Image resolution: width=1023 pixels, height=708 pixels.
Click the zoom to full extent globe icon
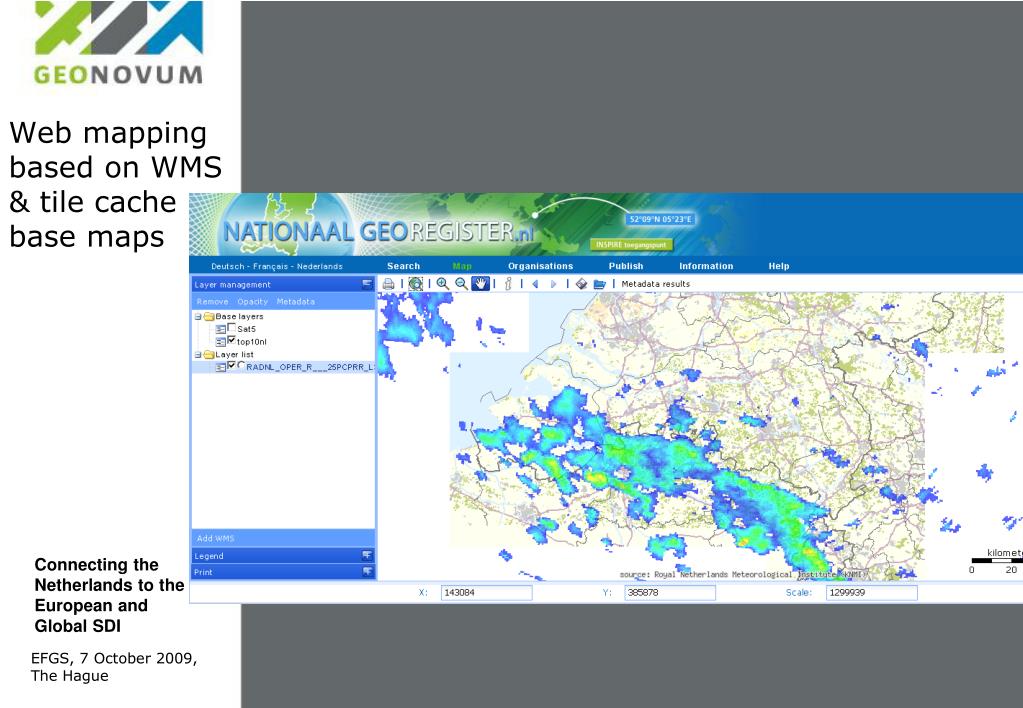[x=416, y=284]
